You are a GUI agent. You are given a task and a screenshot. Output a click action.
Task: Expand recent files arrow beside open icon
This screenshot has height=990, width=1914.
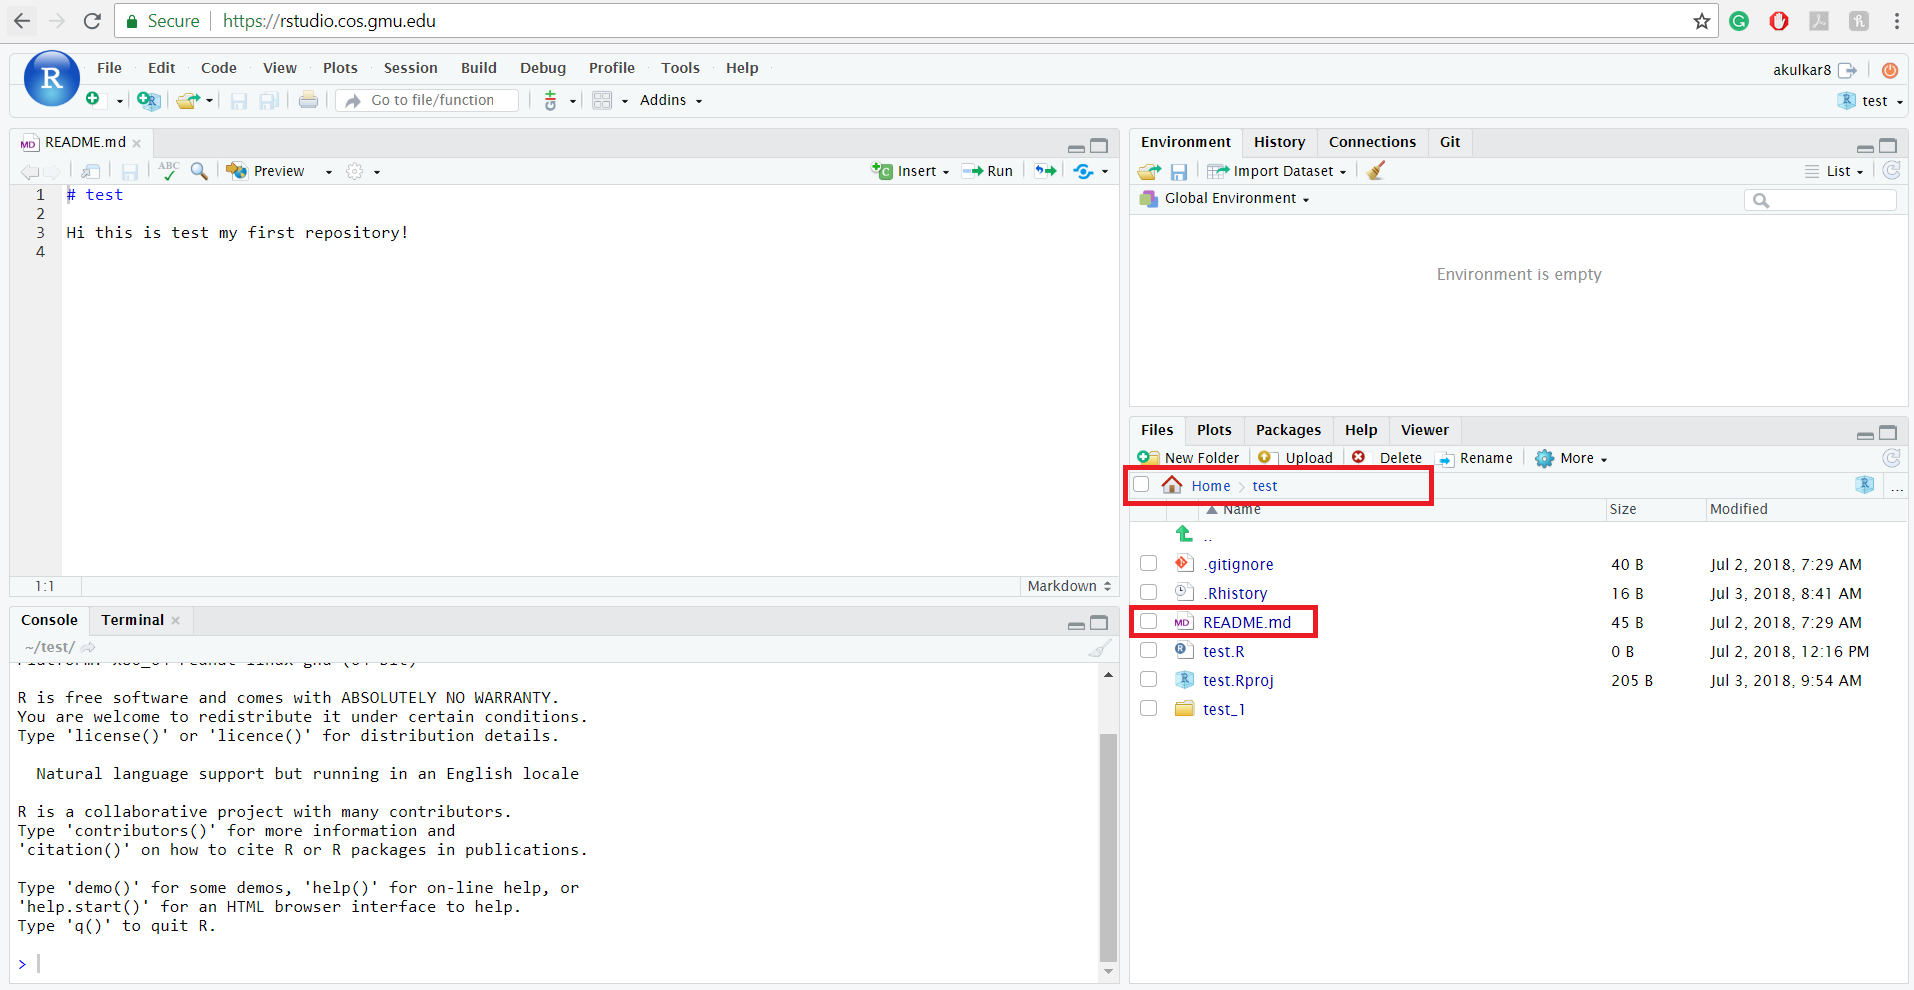tap(209, 101)
